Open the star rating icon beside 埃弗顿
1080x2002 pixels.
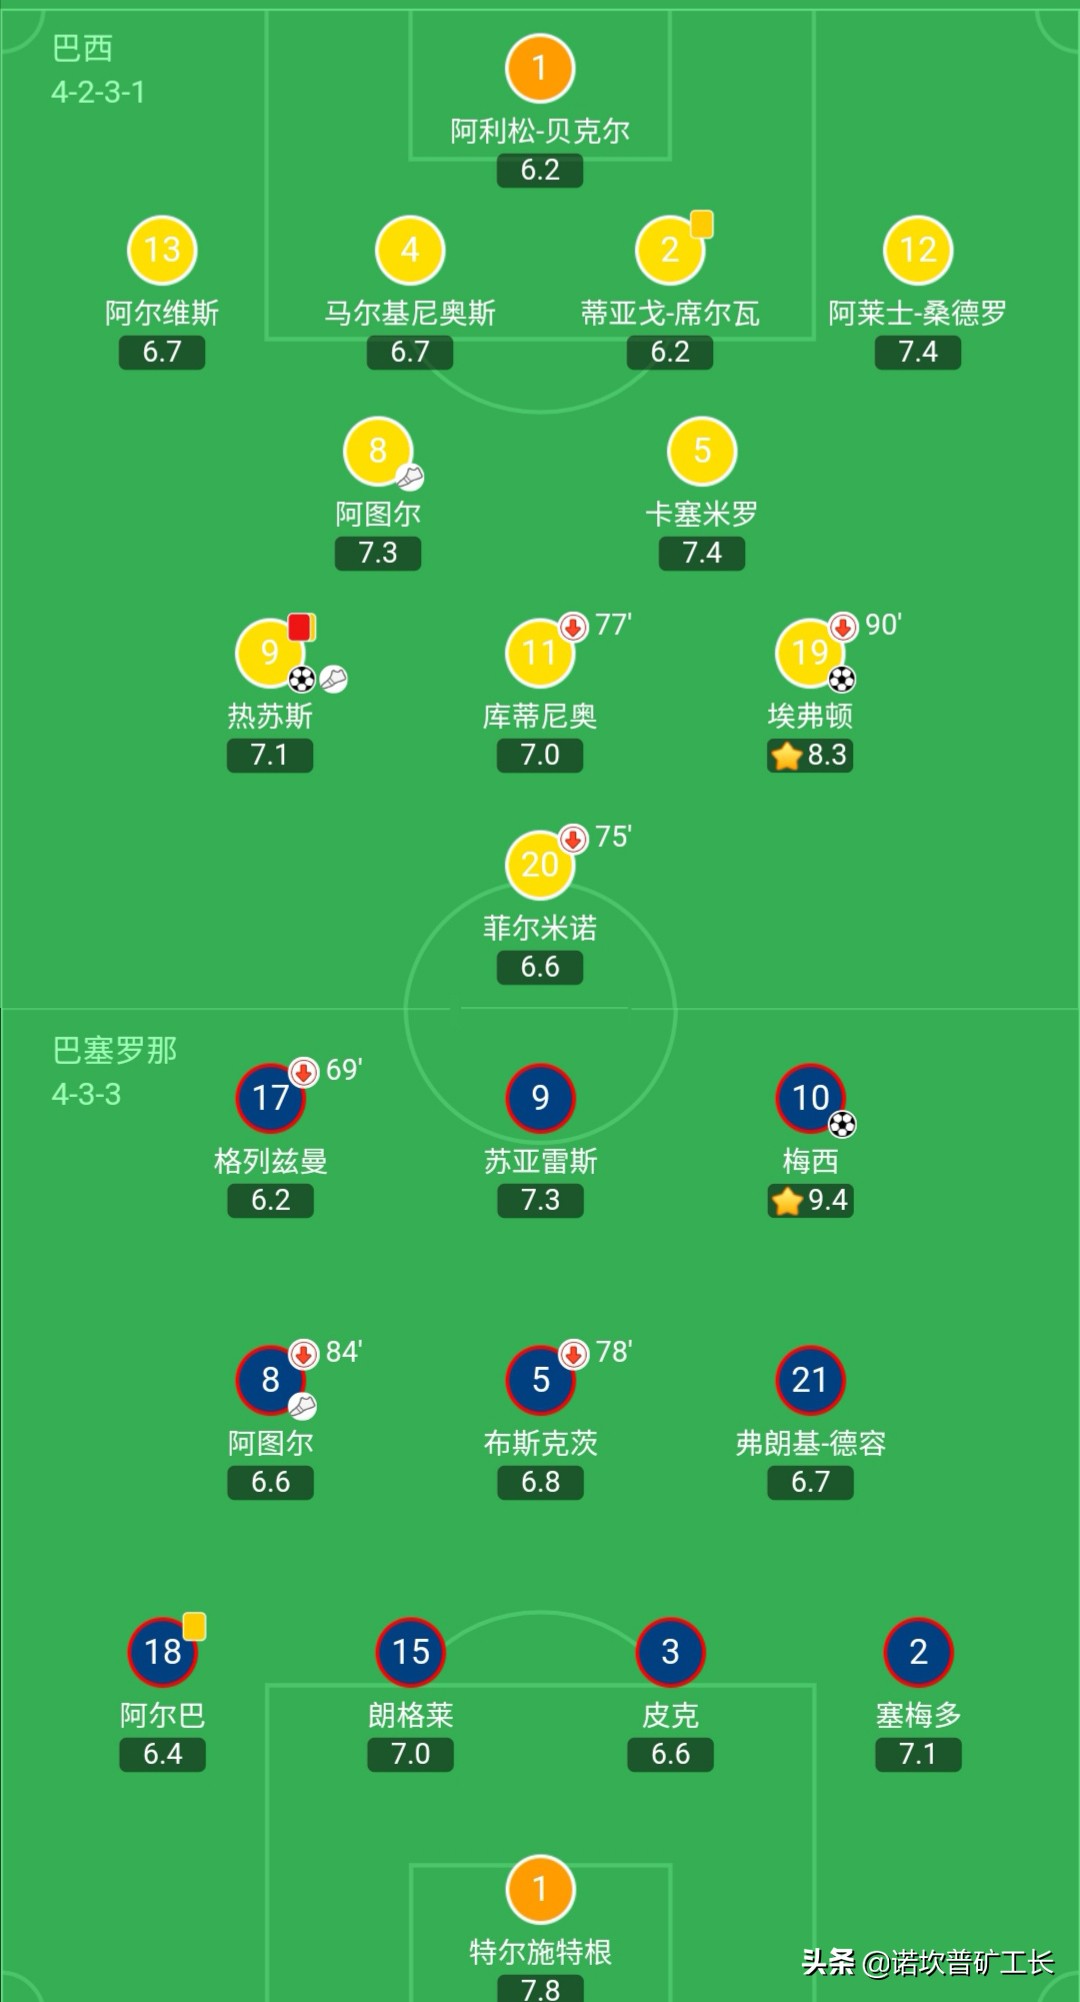786,756
